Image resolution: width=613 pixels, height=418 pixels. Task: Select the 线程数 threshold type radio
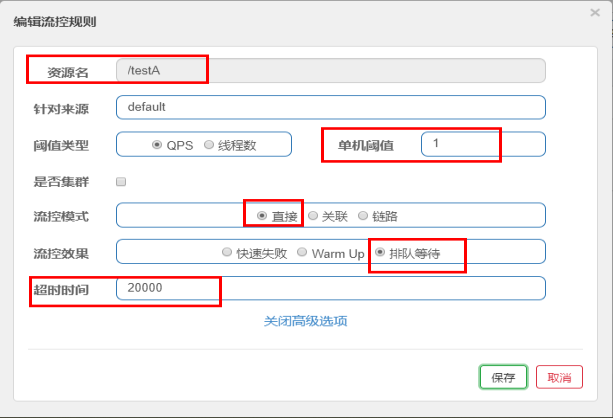tap(209, 145)
